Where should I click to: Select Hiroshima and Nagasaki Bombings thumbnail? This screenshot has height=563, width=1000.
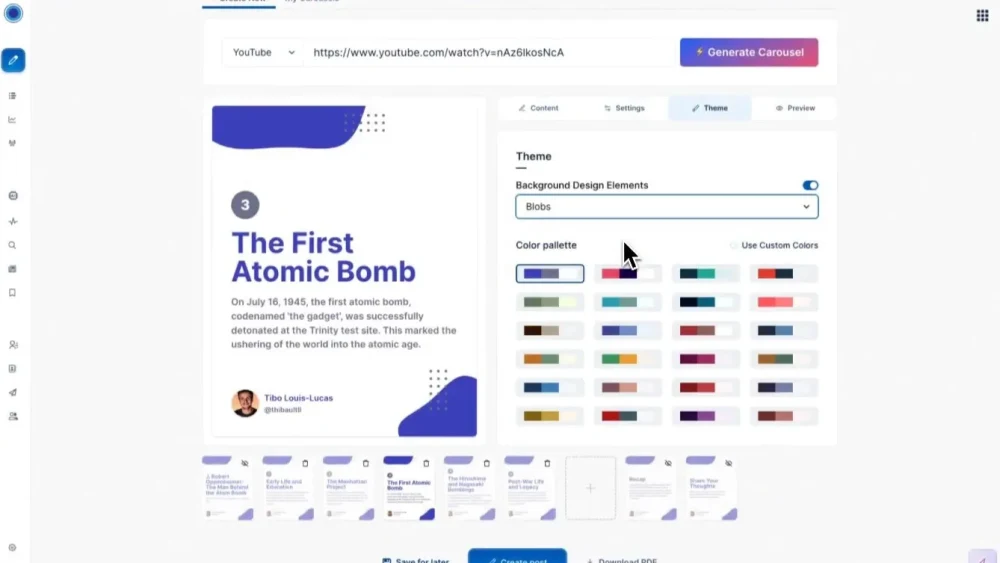coord(469,488)
